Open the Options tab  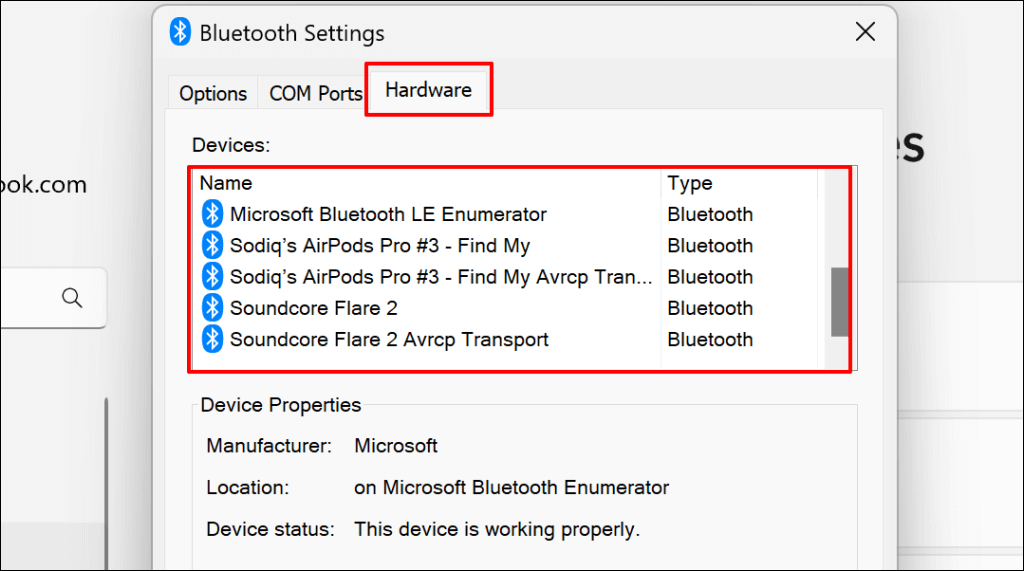coord(213,93)
